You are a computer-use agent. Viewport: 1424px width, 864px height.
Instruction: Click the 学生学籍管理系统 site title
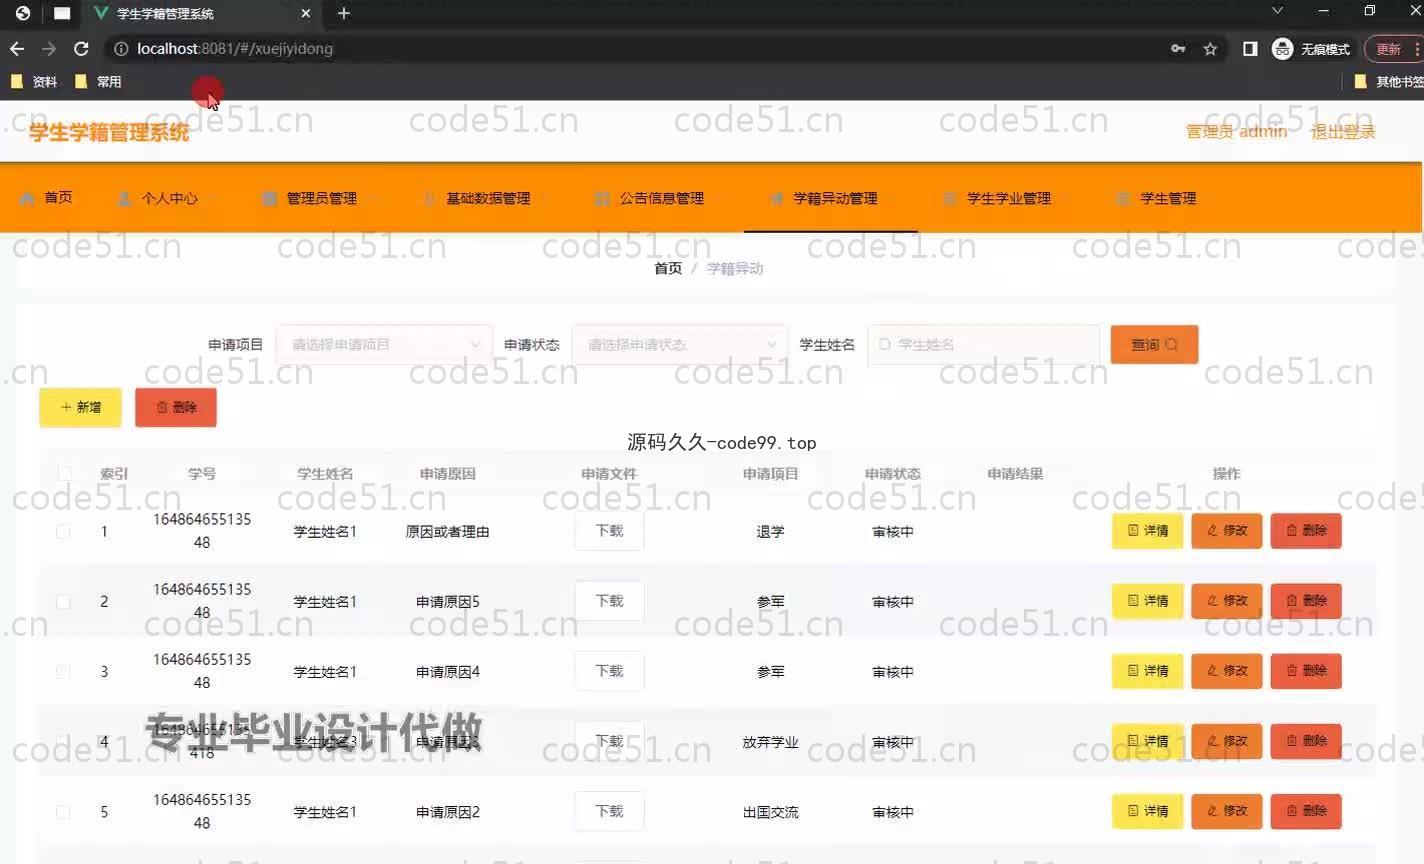(109, 132)
